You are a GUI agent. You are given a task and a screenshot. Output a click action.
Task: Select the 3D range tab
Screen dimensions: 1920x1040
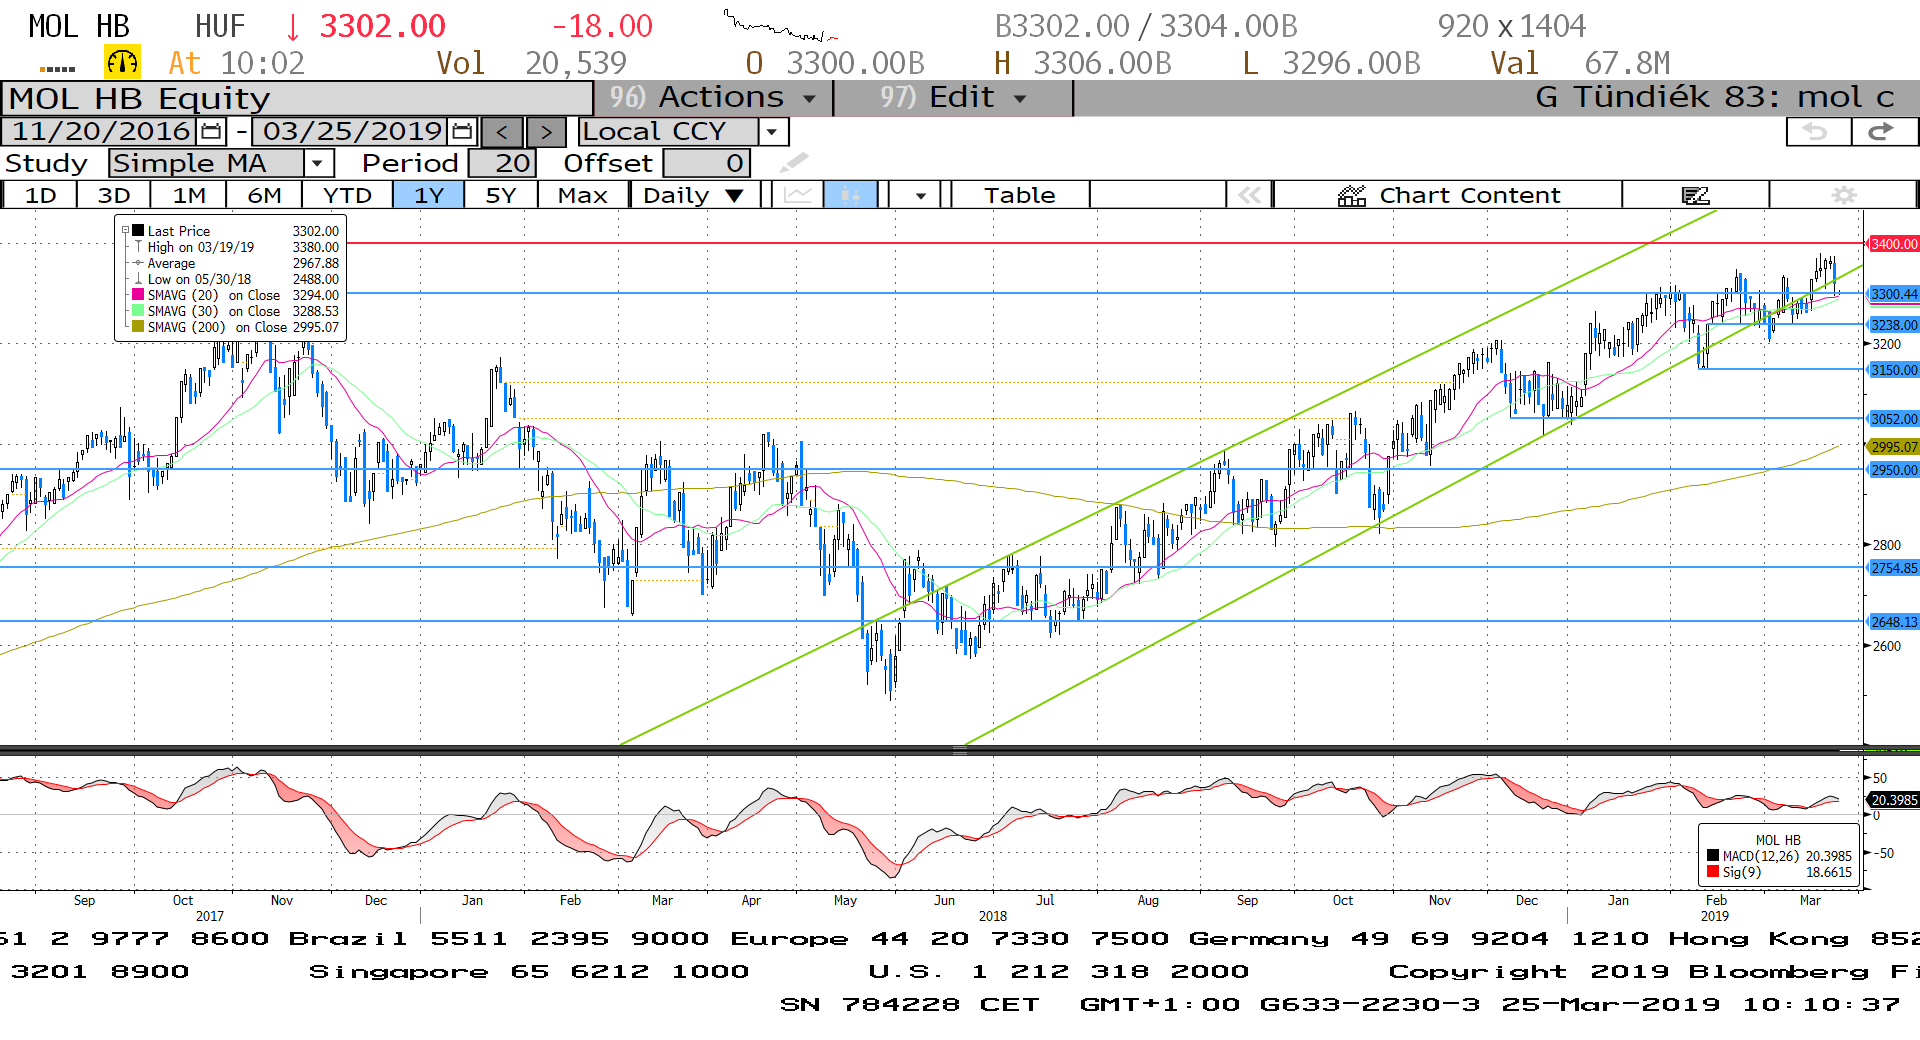[x=114, y=195]
